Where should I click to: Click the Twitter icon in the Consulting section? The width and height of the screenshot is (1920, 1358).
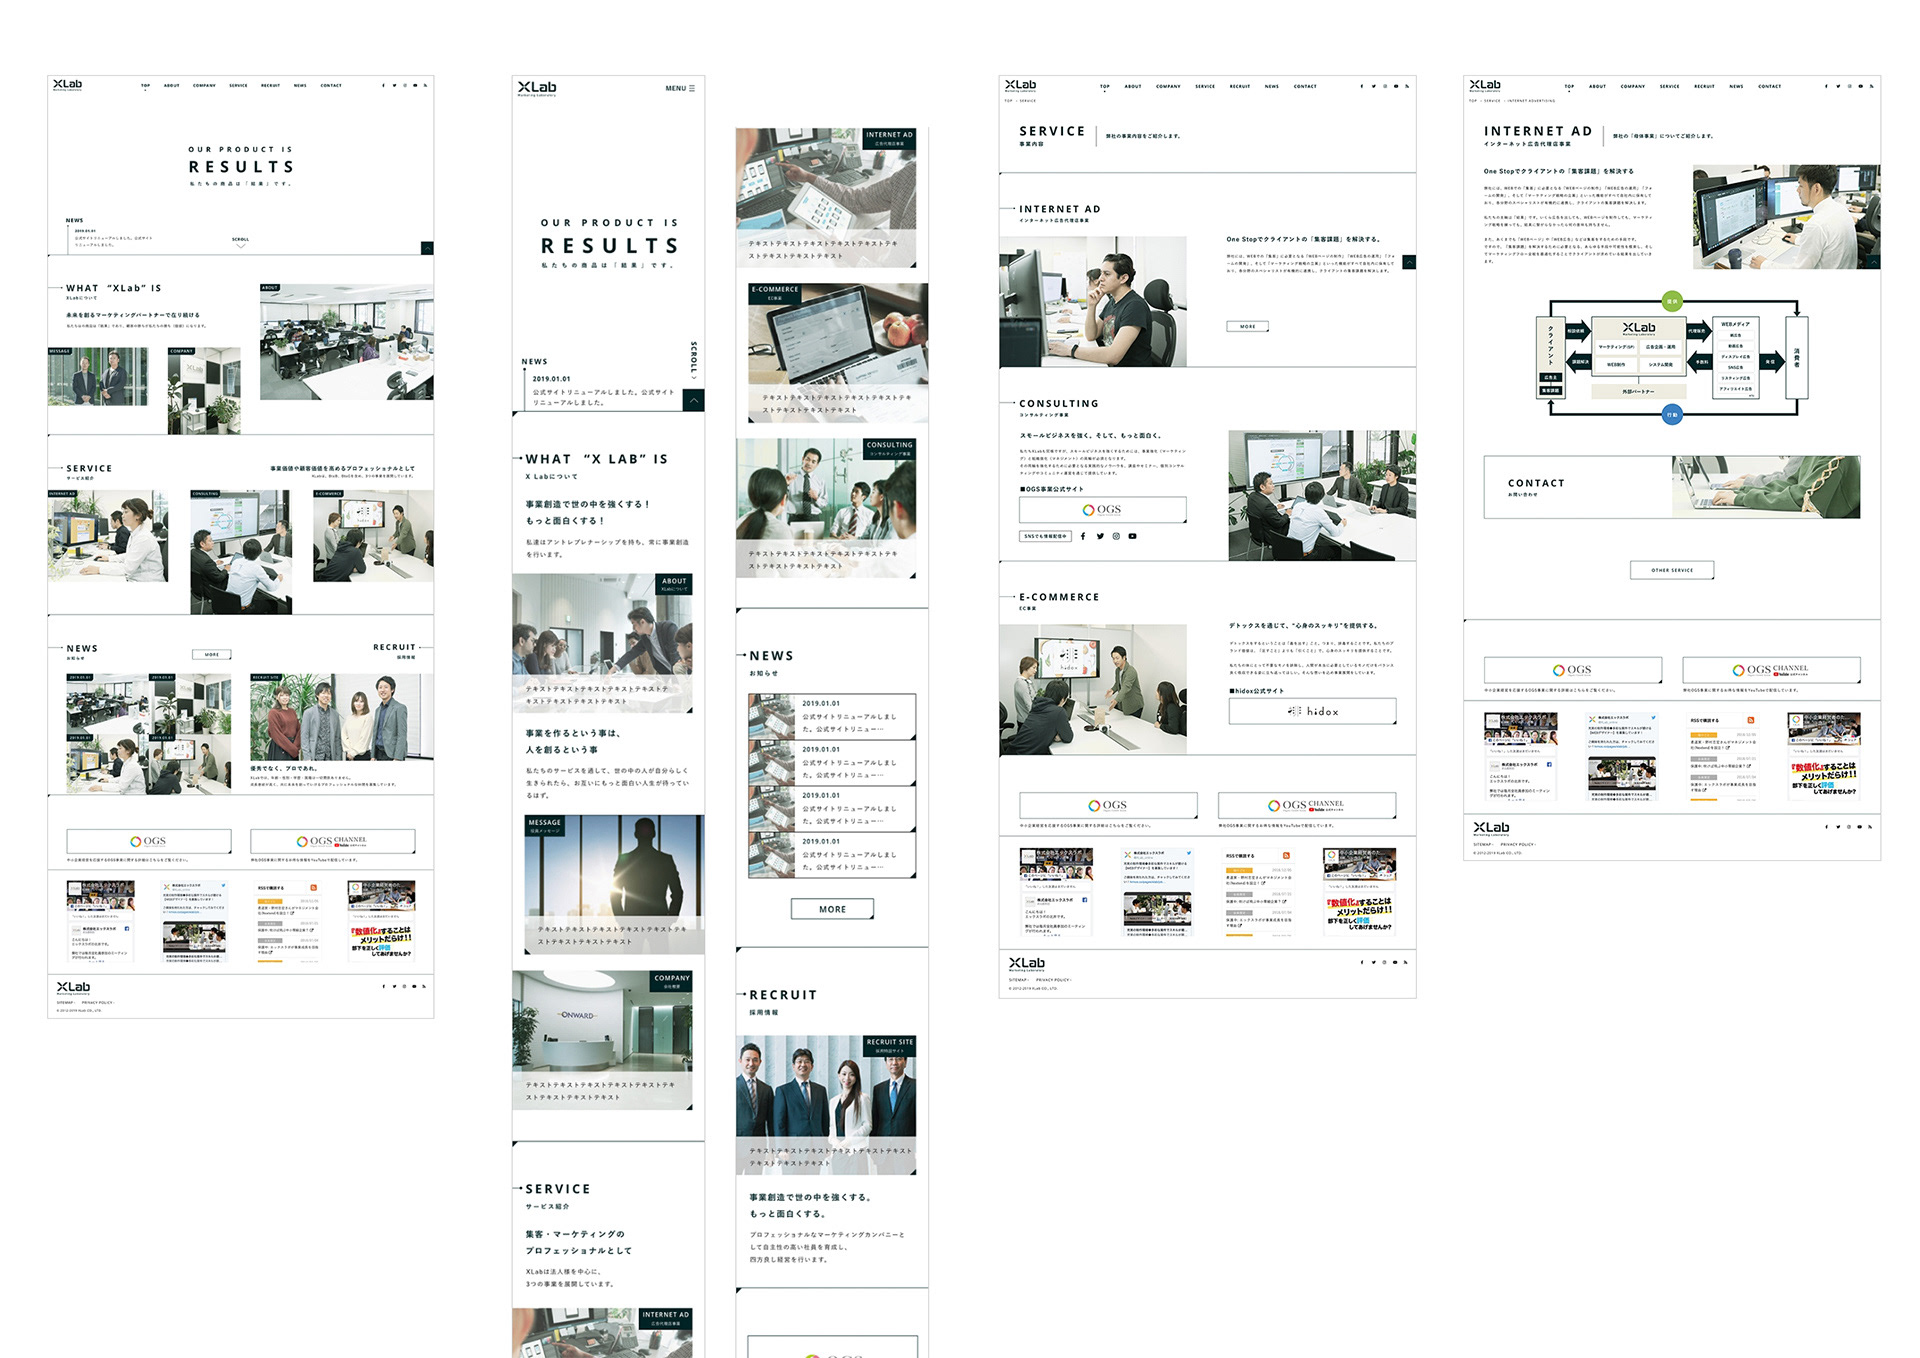click(1100, 536)
